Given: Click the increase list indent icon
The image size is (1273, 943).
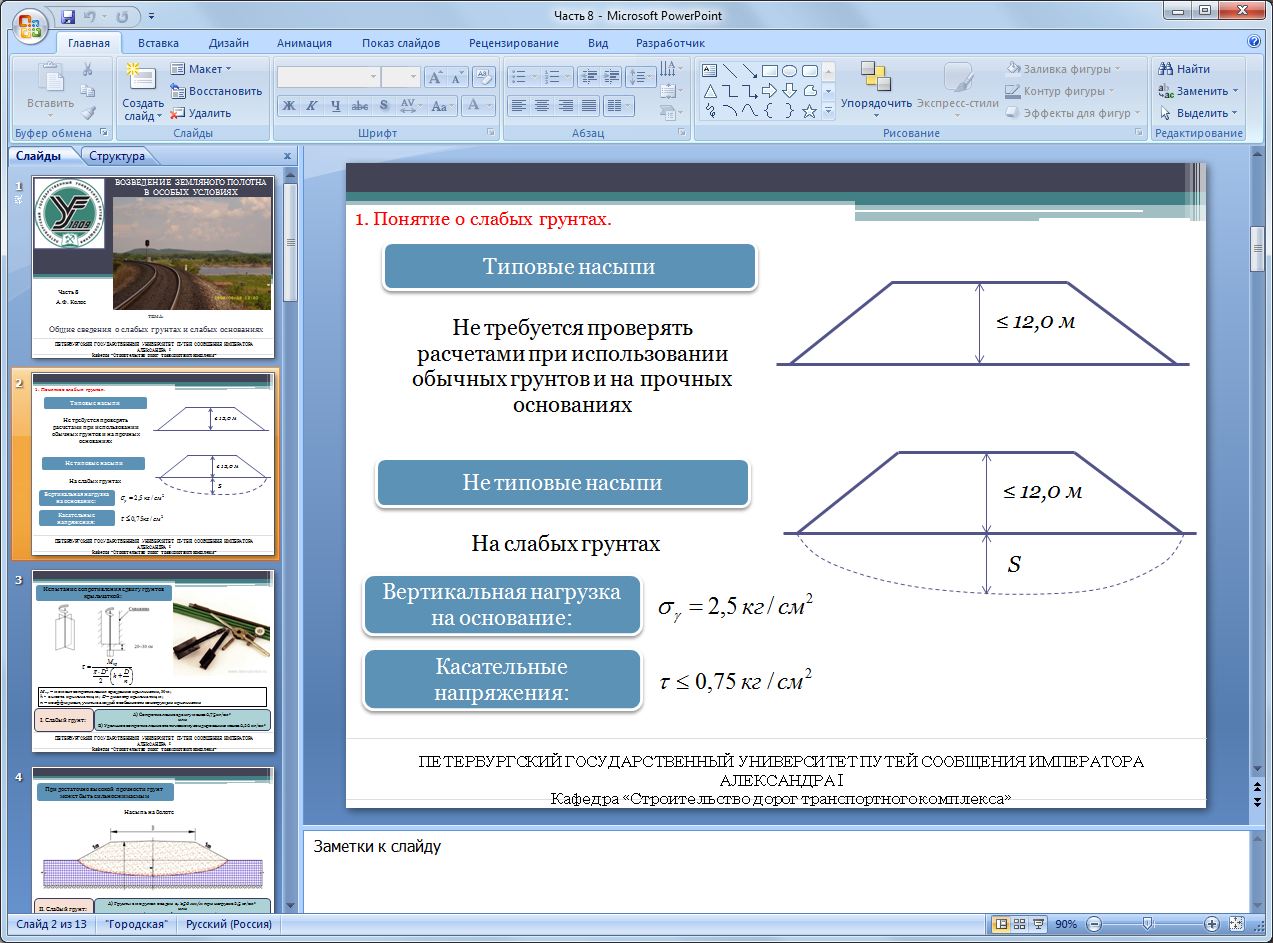Looking at the screenshot, I should 610,76.
